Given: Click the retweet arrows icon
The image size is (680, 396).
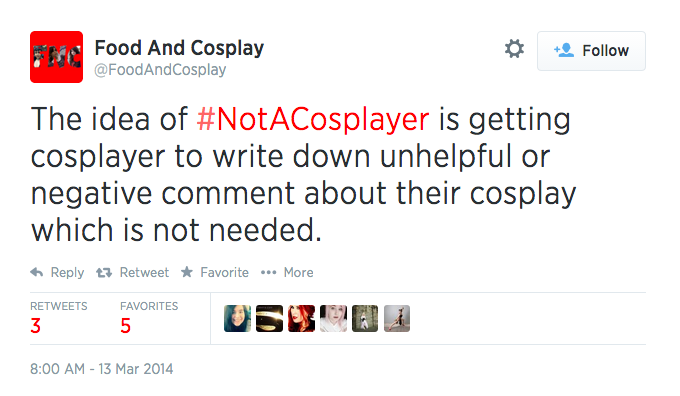Looking at the screenshot, I should pos(104,272).
